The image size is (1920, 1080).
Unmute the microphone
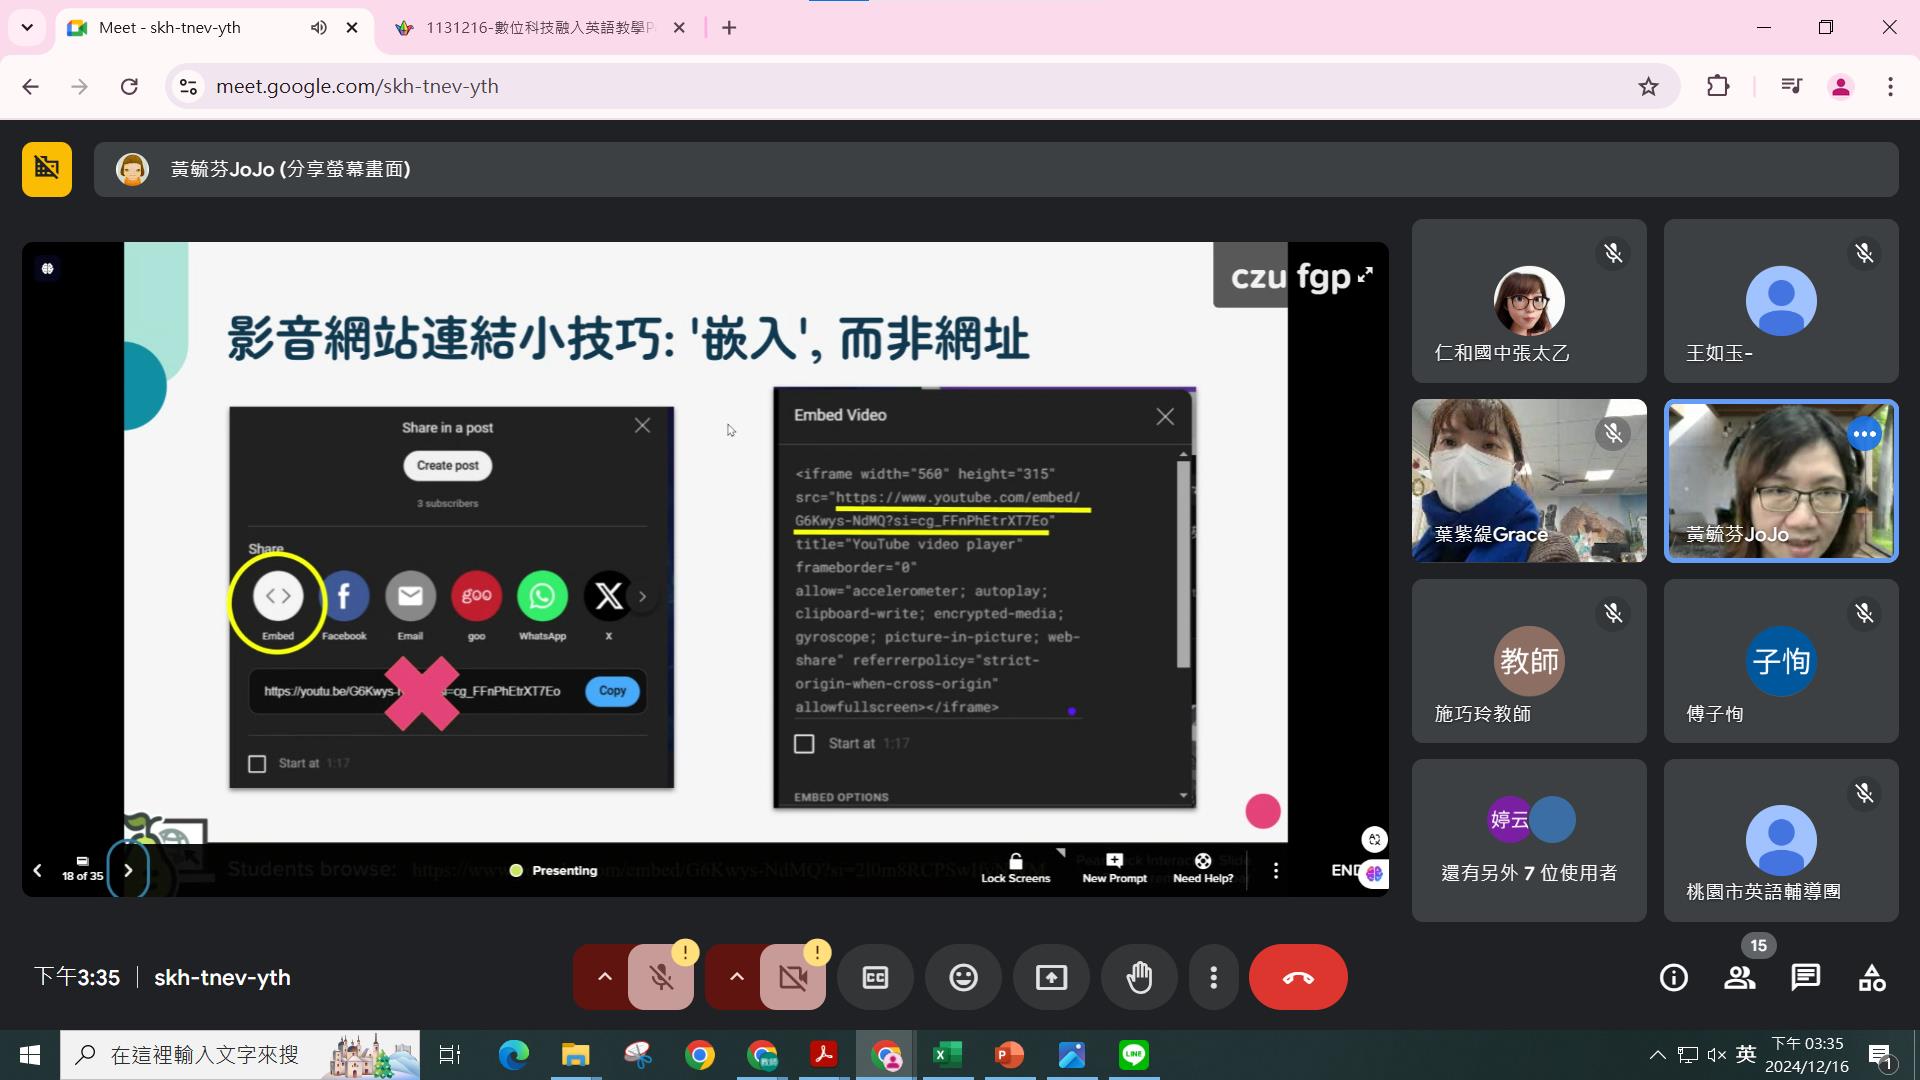661,977
